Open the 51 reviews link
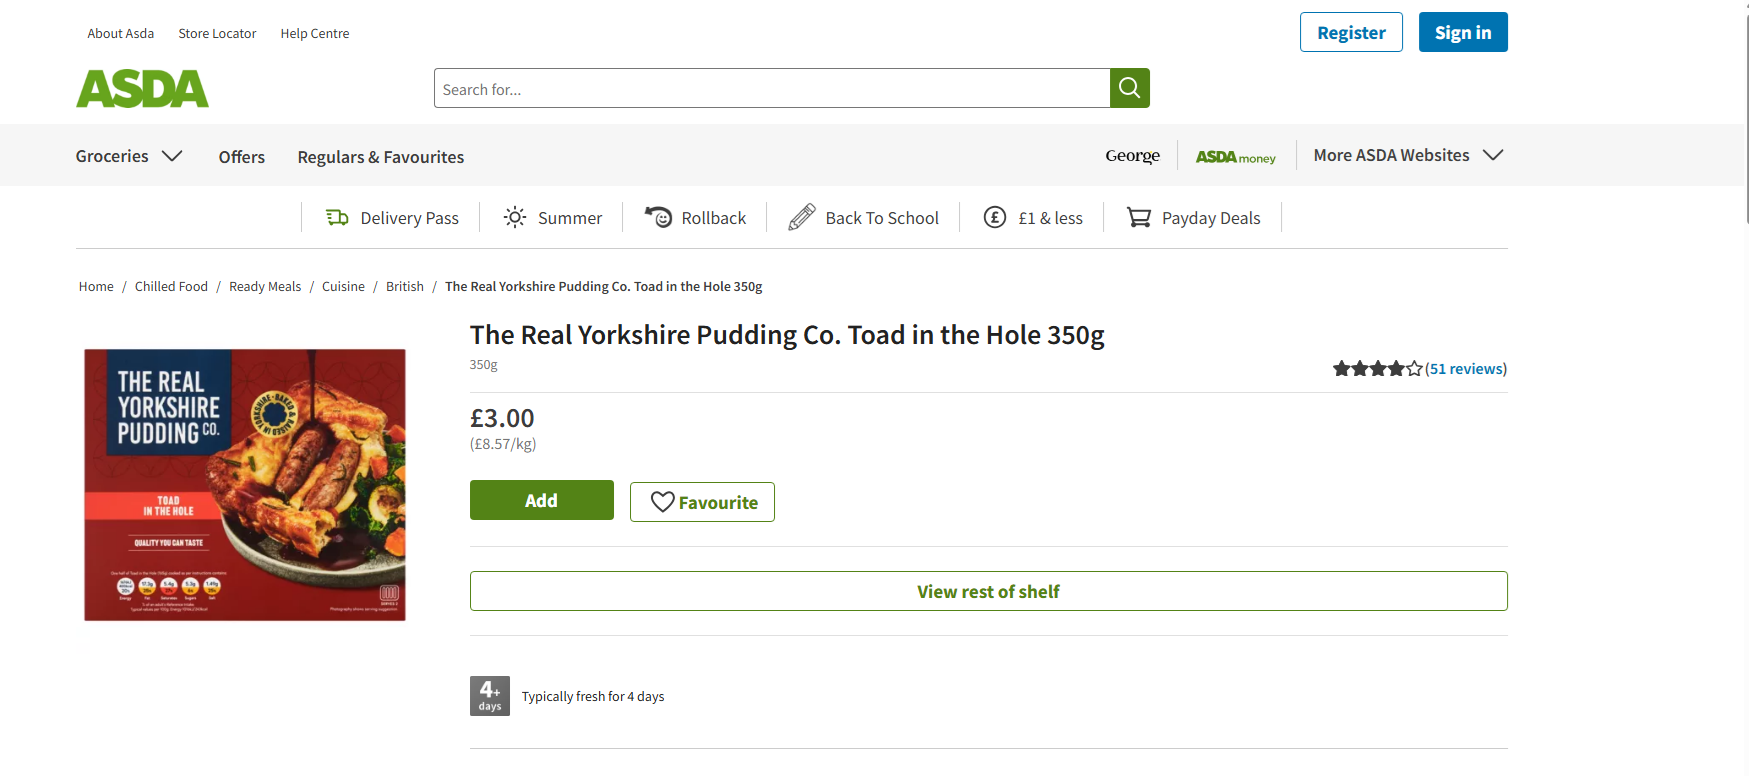 (x=1466, y=369)
